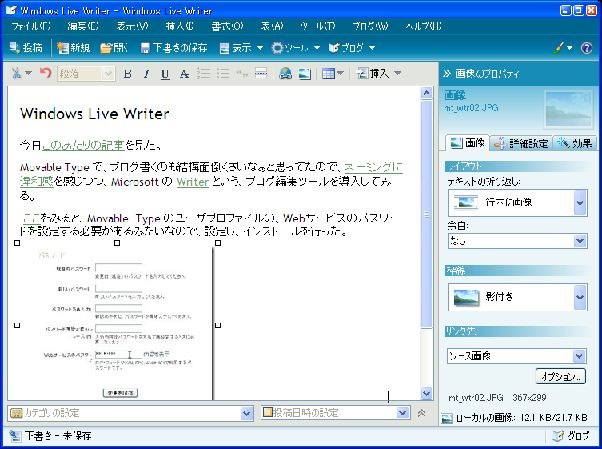Click the Options (オプション) button

pos(560,377)
